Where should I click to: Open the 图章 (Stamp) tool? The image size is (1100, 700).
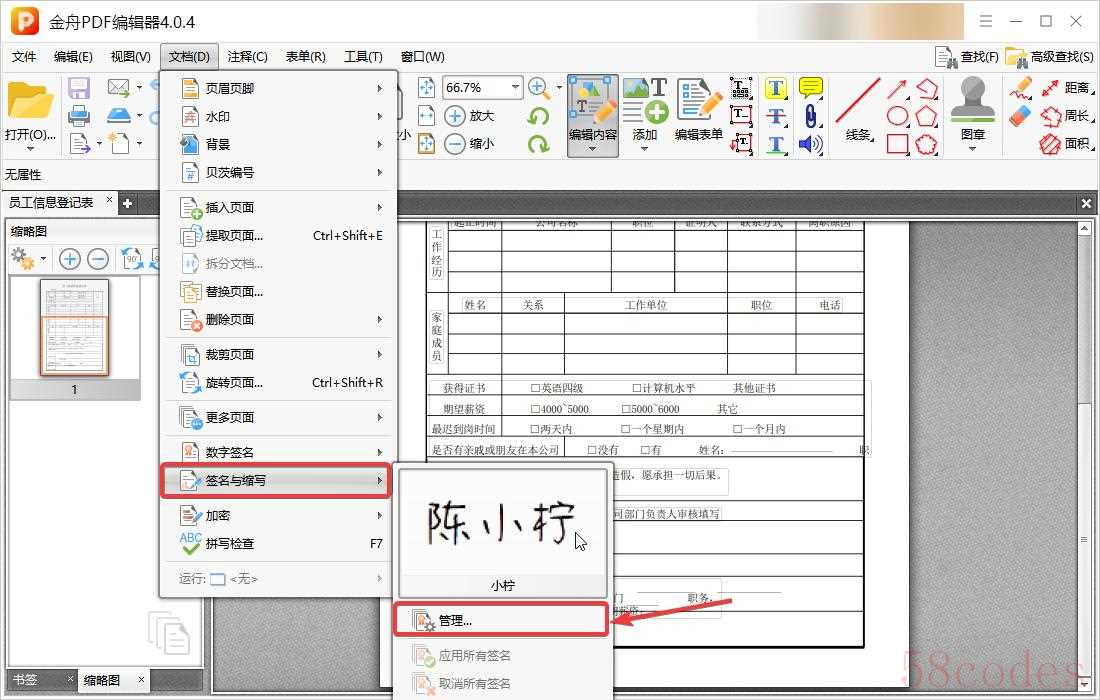click(x=972, y=112)
